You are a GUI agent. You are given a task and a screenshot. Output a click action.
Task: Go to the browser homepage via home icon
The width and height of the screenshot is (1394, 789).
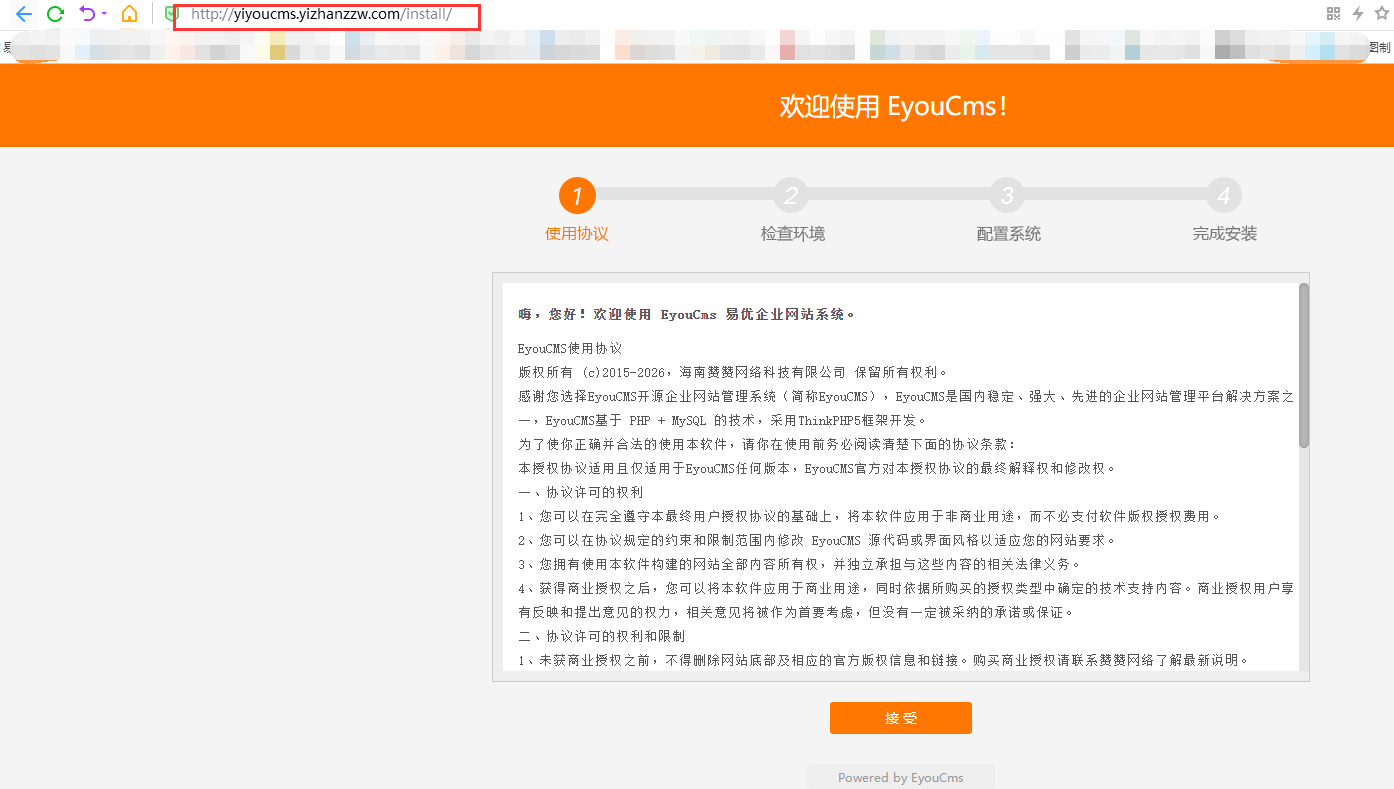pyautogui.click(x=128, y=14)
